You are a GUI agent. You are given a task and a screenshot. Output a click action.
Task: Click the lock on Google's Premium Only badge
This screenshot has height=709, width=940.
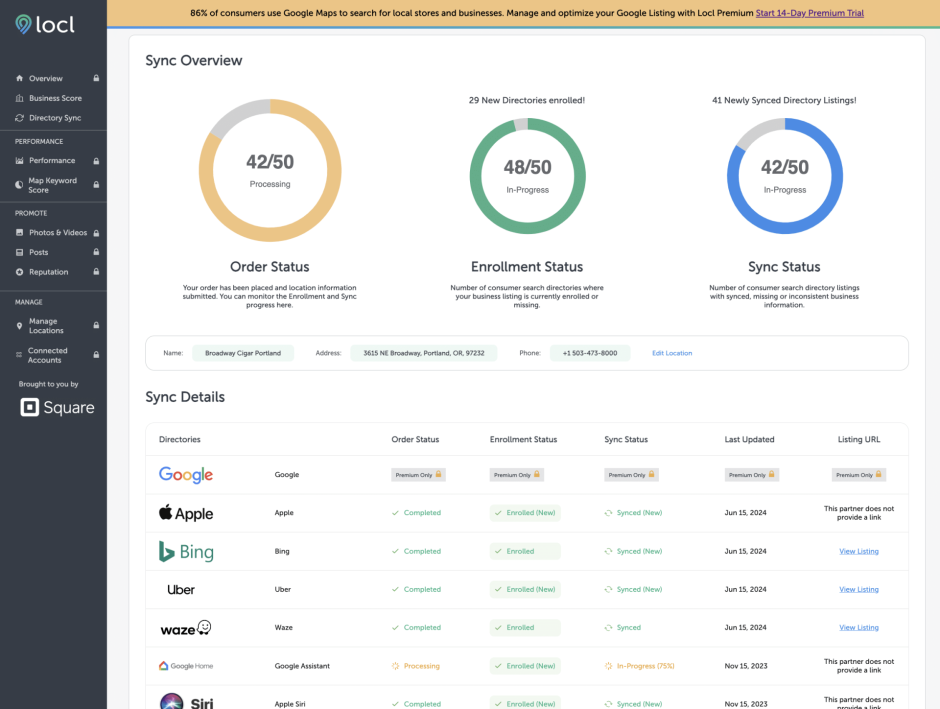click(x=438, y=474)
